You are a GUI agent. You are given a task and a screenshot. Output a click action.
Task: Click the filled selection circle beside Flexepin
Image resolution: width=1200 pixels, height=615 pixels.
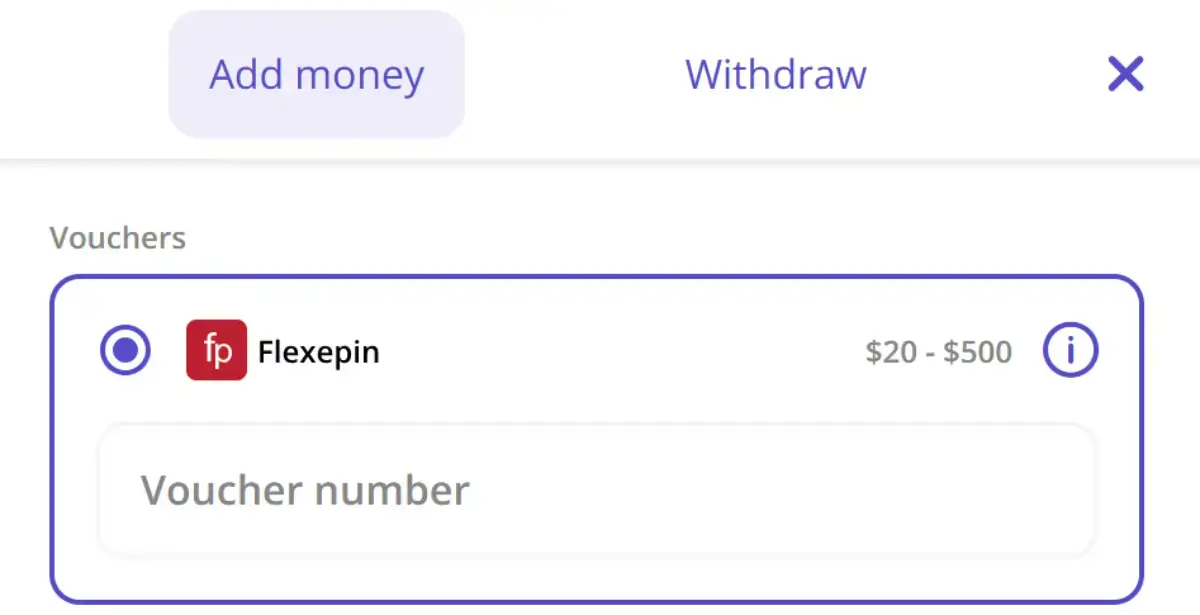tap(125, 350)
